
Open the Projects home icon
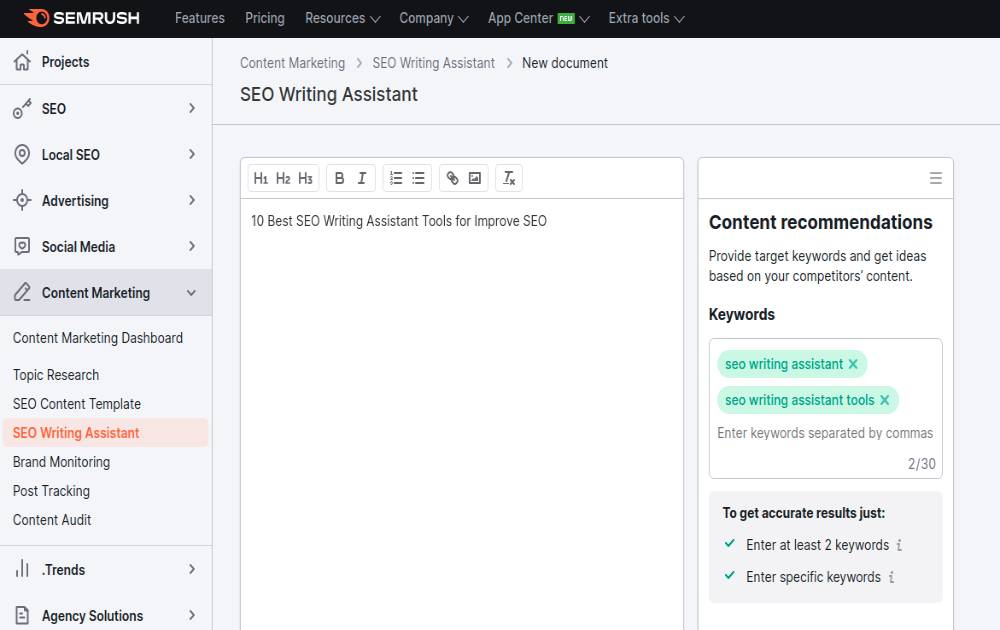pyautogui.click(x=22, y=61)
